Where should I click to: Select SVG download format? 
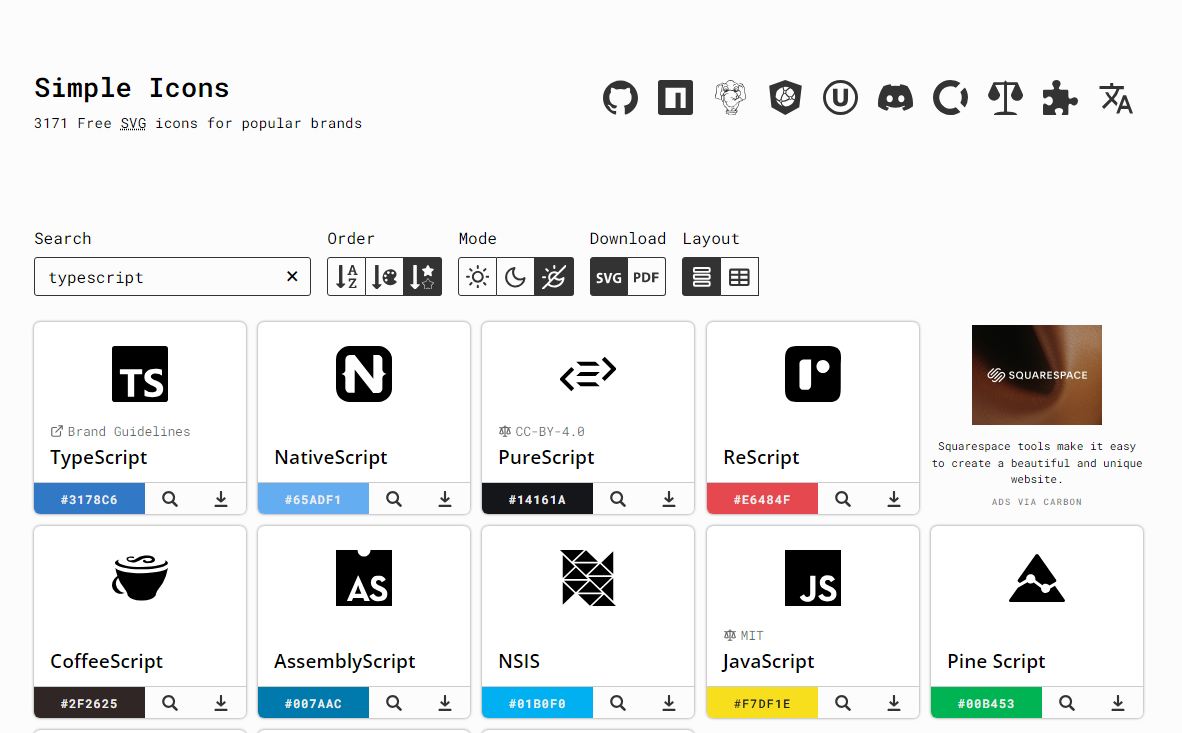[608, 277]
